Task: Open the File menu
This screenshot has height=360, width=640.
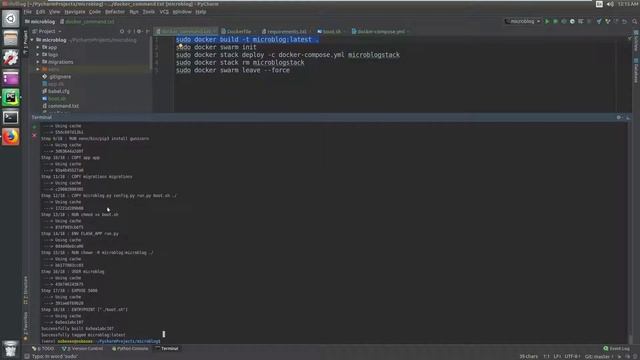Action: tap(27, 12)
